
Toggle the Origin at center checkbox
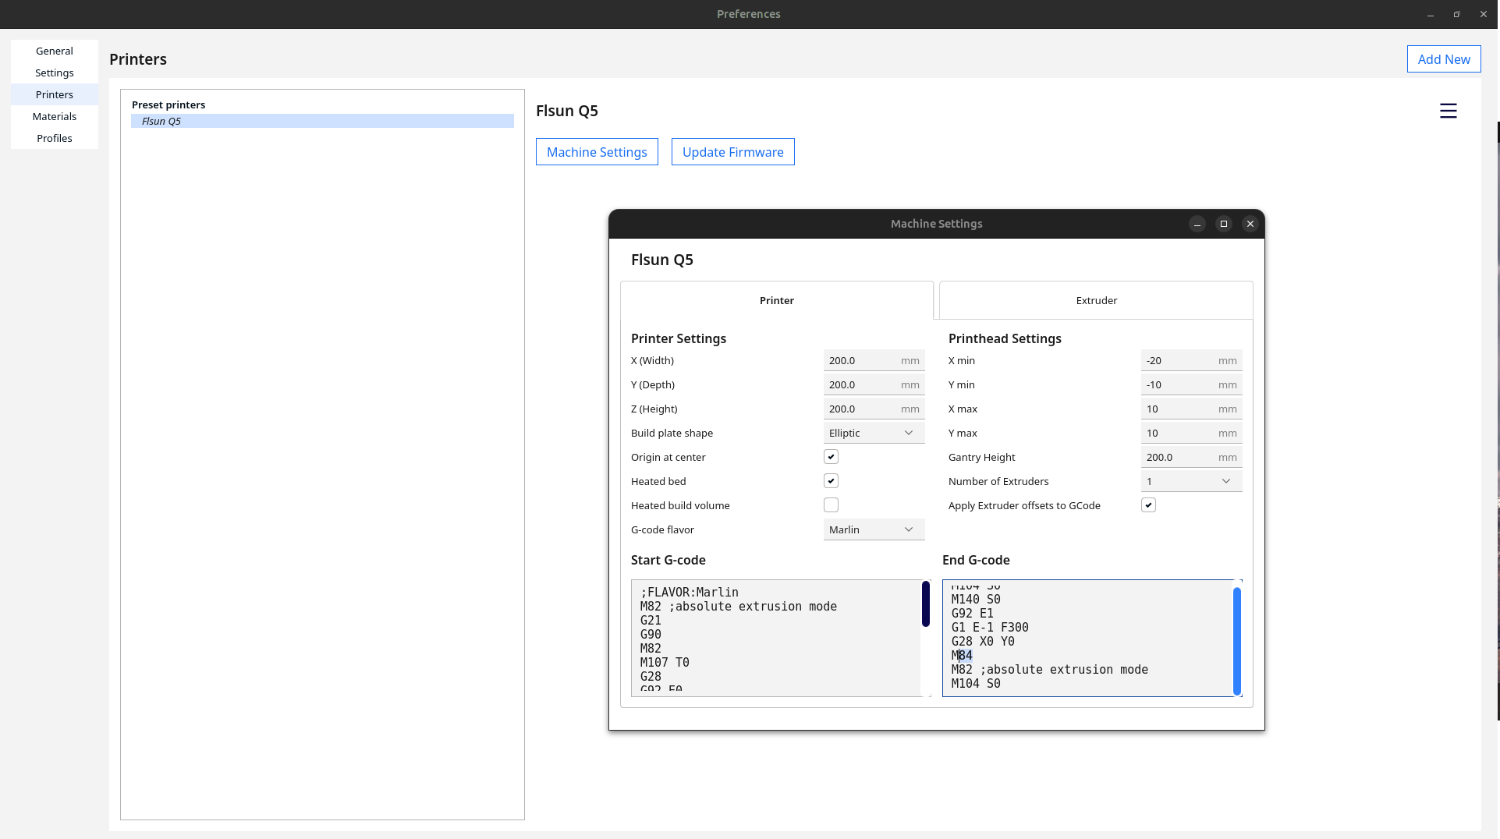point(831,457)
